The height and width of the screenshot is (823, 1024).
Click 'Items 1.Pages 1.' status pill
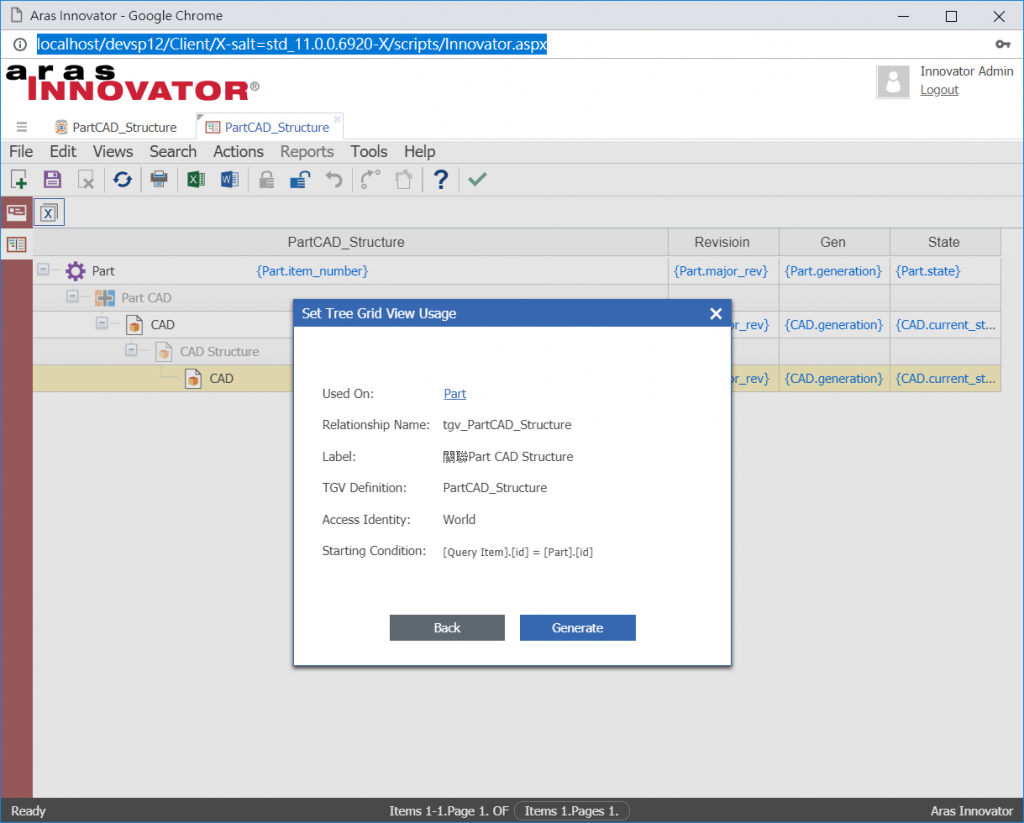pos(571,811)
